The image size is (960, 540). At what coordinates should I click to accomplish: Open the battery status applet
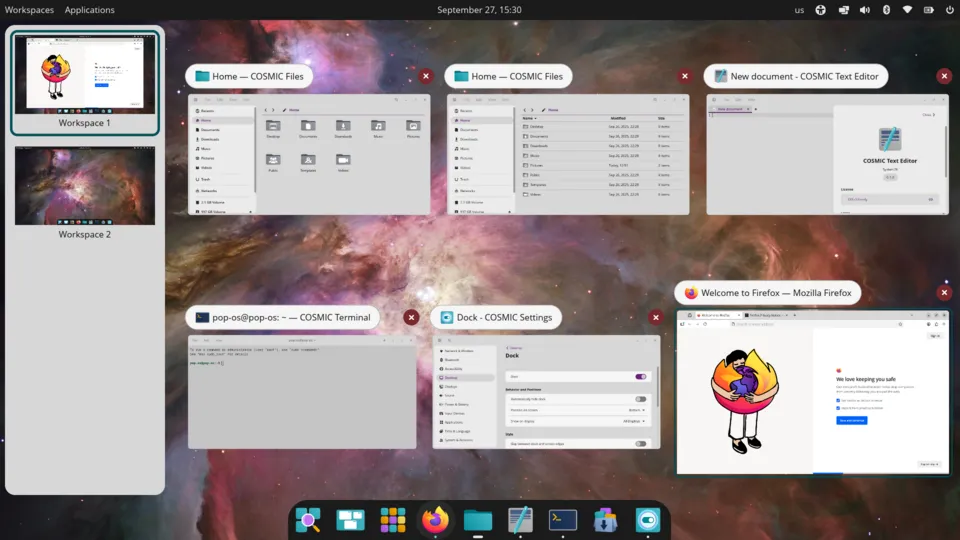click(x=929, y=10)
